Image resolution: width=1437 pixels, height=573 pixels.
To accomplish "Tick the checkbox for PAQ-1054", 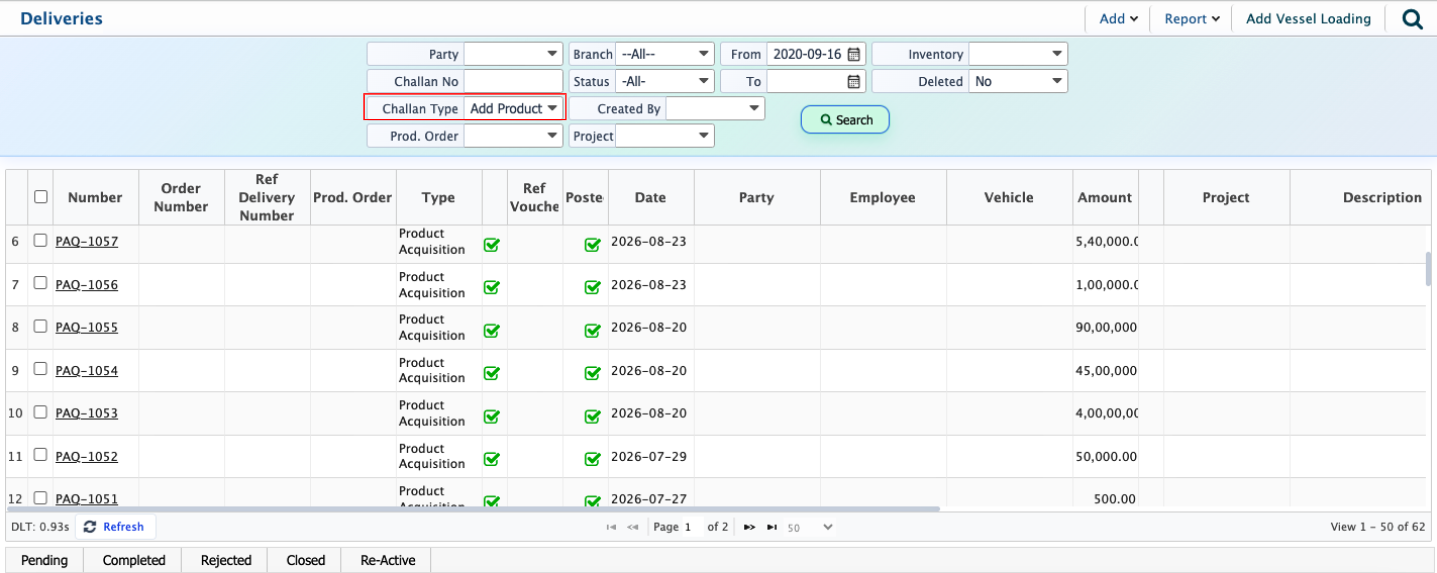I will point(41,368).
